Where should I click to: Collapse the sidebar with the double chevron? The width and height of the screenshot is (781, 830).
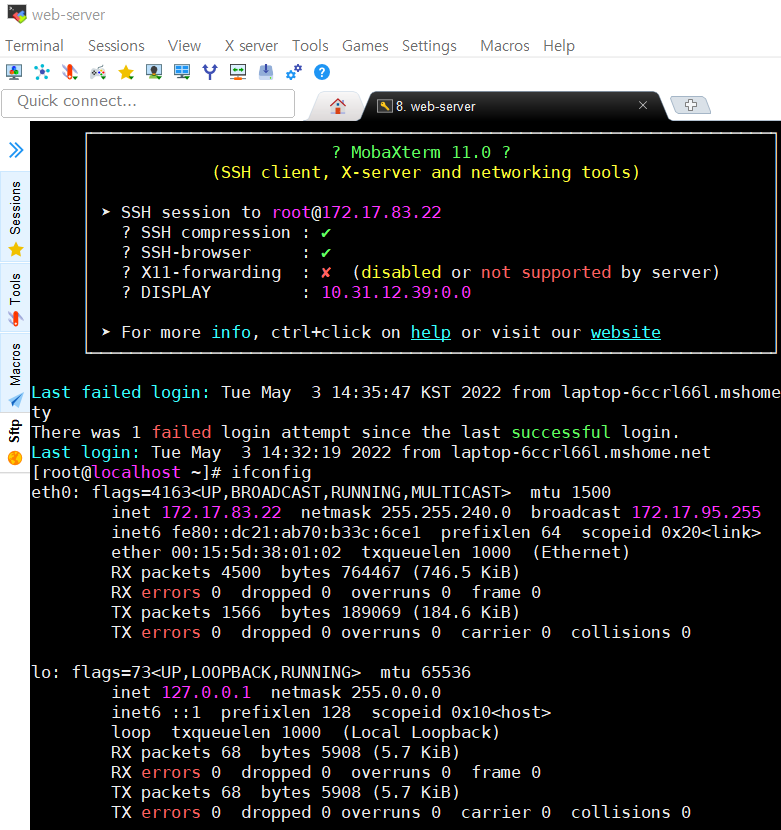click(x=16, y=150)
